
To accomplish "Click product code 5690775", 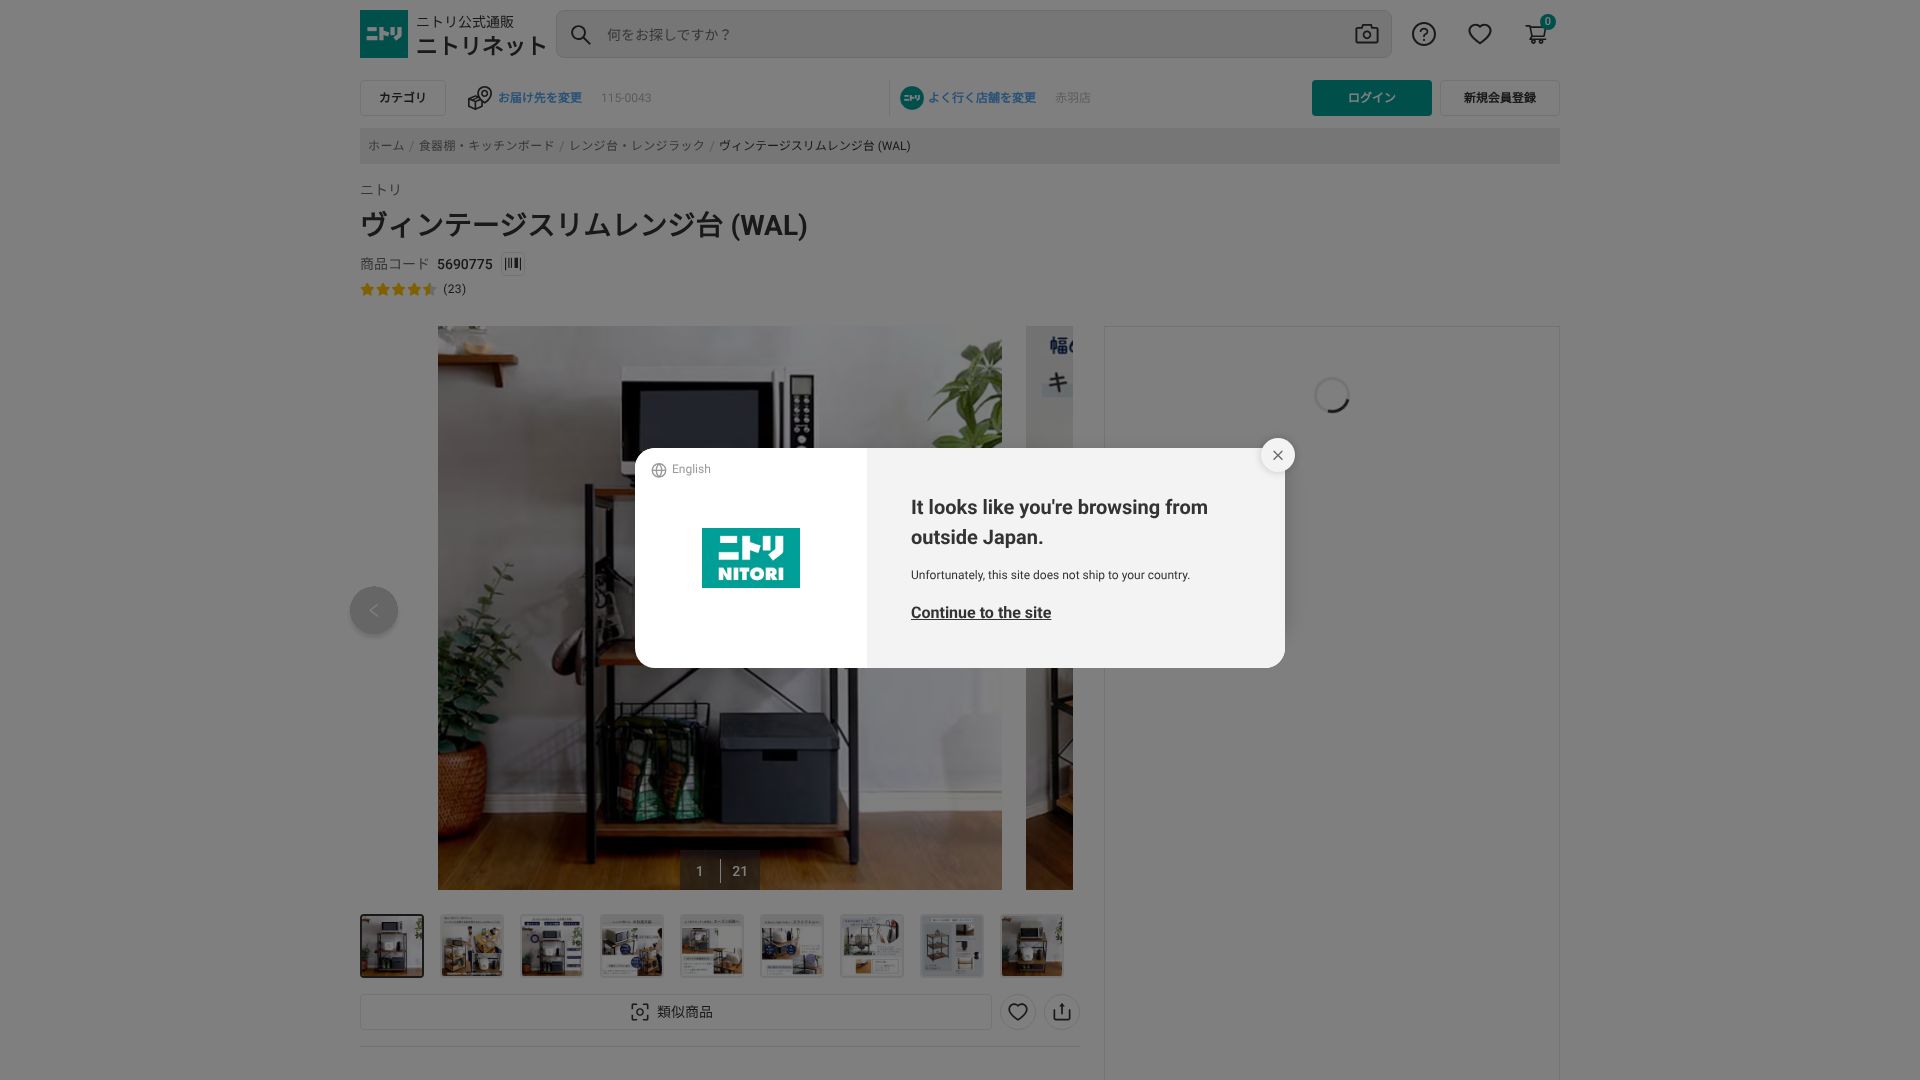I will 465,264.
